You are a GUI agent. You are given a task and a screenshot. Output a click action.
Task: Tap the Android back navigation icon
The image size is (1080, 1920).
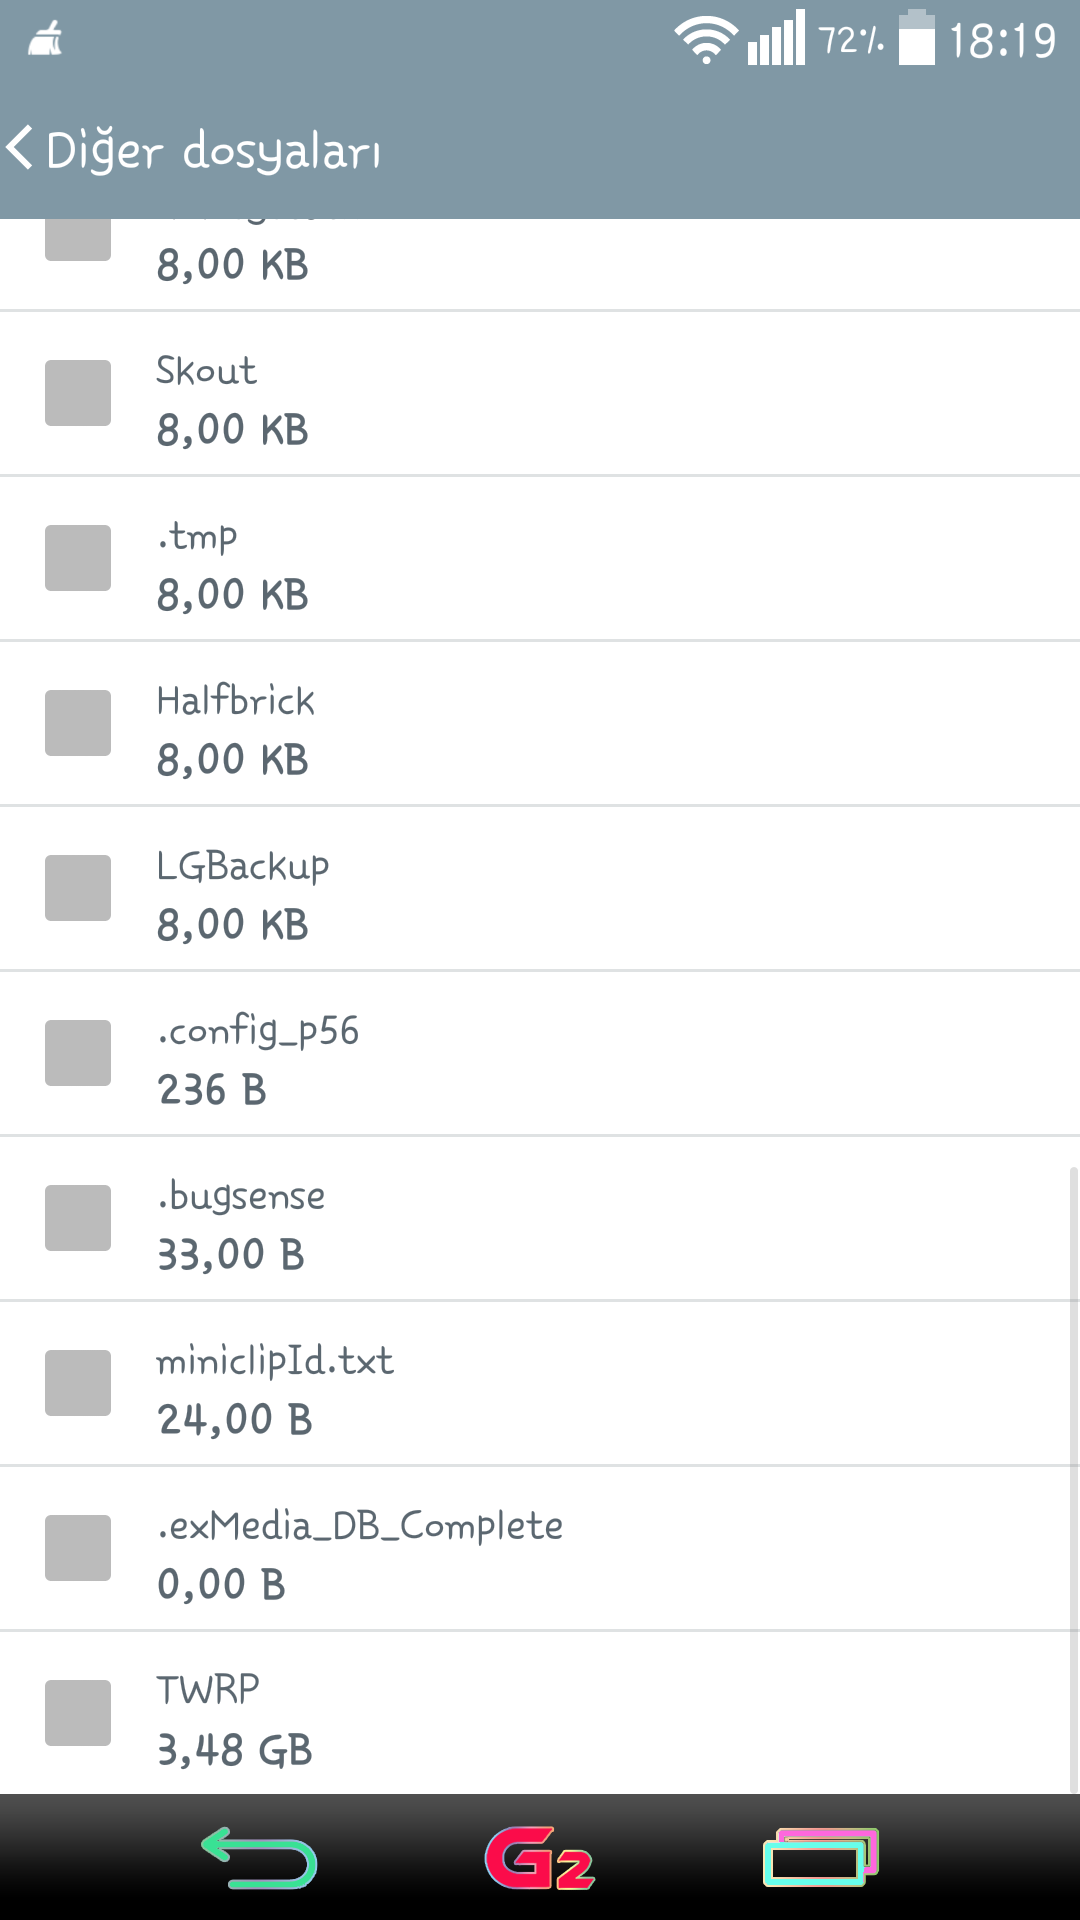259,1858
